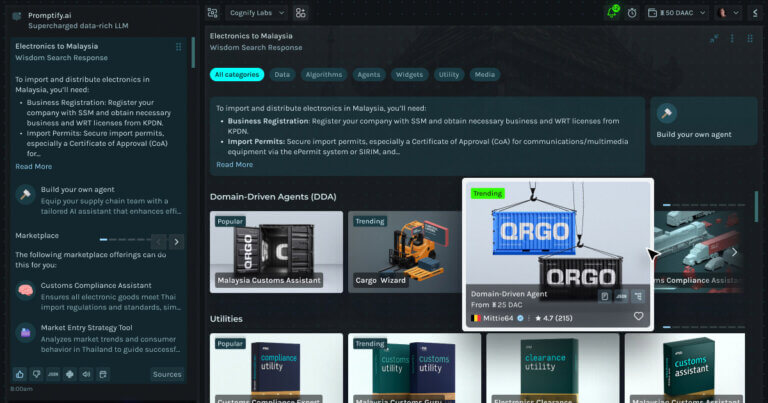Click the JSON icon beside thumbs-down in chat panel

(x=53, y=374)
